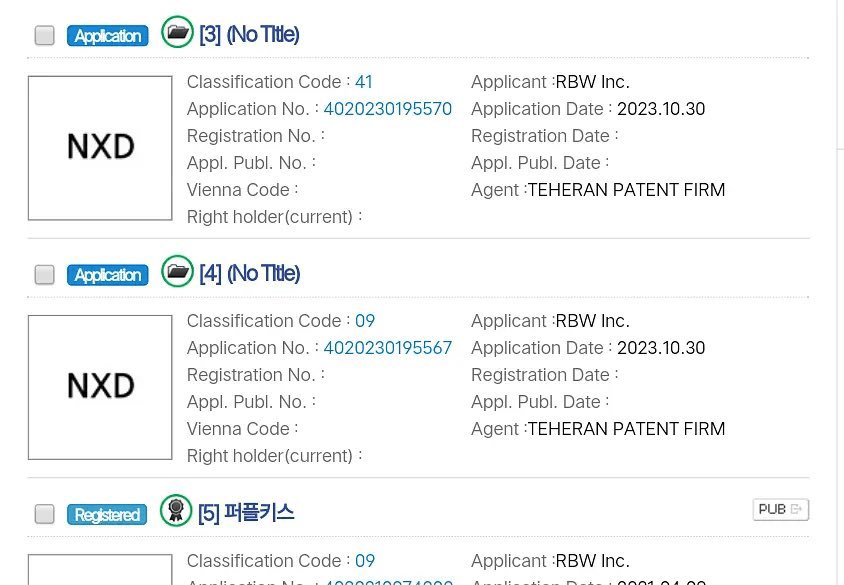Click the open folder icon for result [3]
The image size is (844, 585).
pos(177,33)
